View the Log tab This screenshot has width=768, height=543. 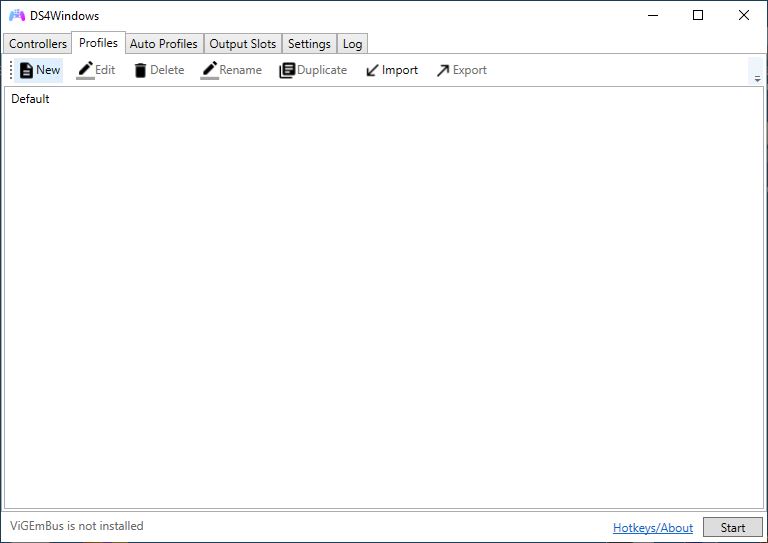point(352,44)
